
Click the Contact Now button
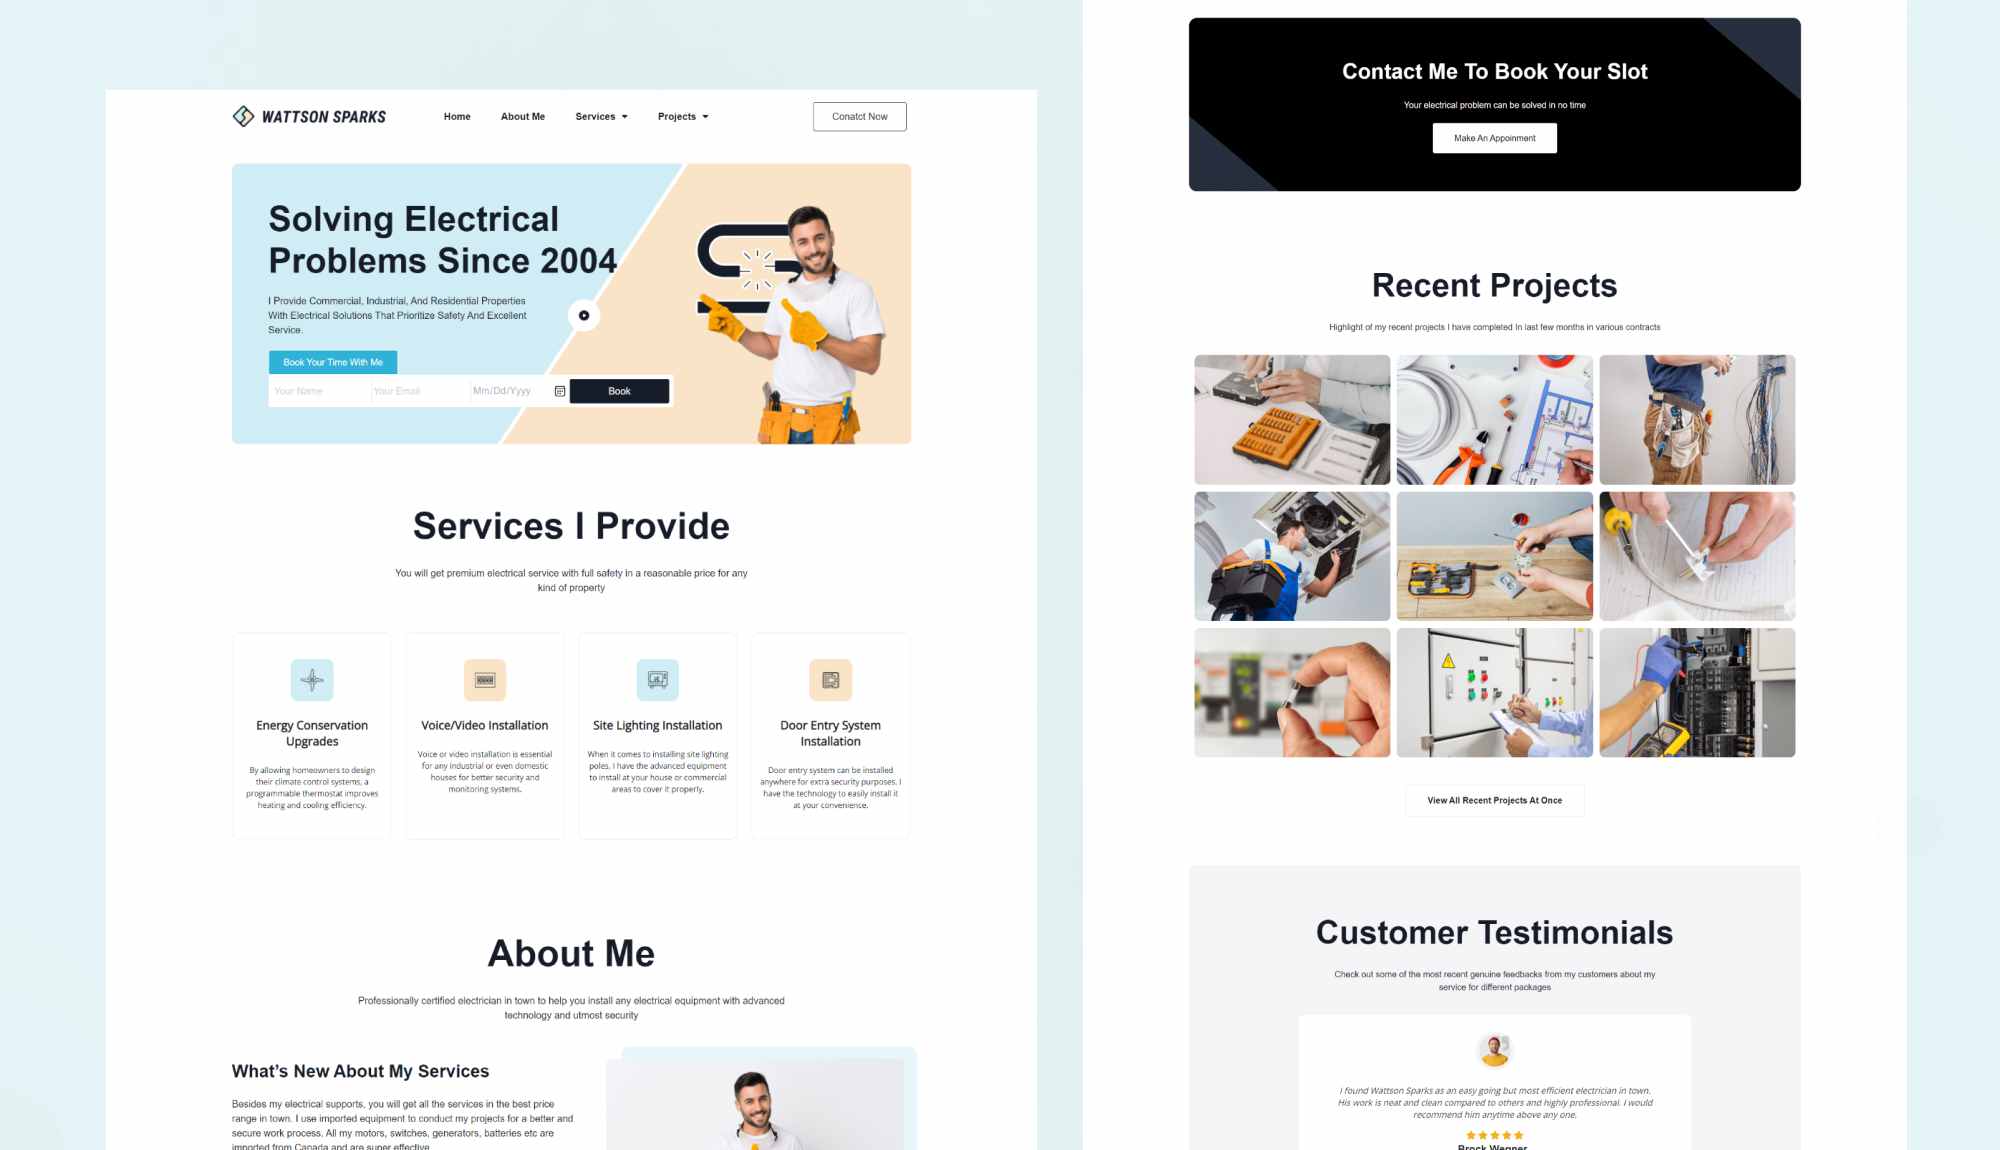tap(860, 115)
